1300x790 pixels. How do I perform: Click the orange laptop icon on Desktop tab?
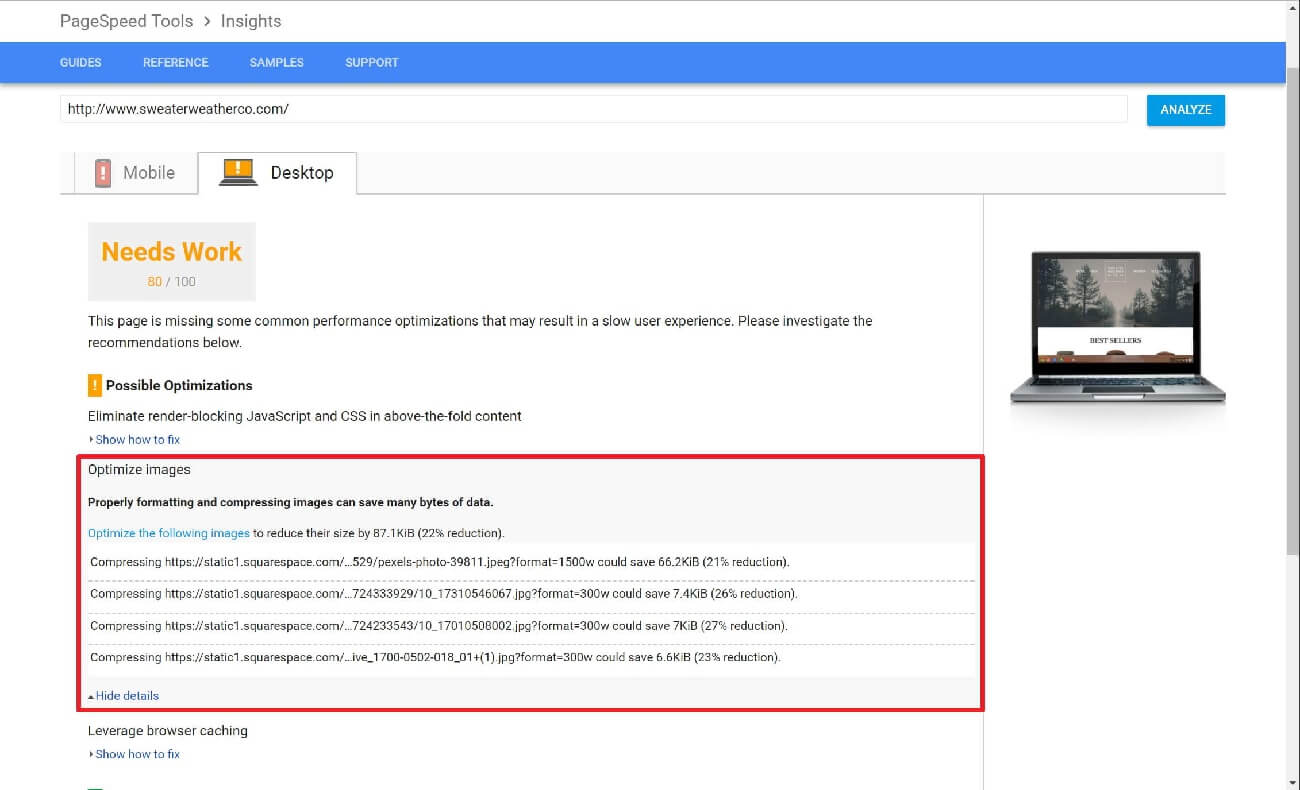[237, 172]
